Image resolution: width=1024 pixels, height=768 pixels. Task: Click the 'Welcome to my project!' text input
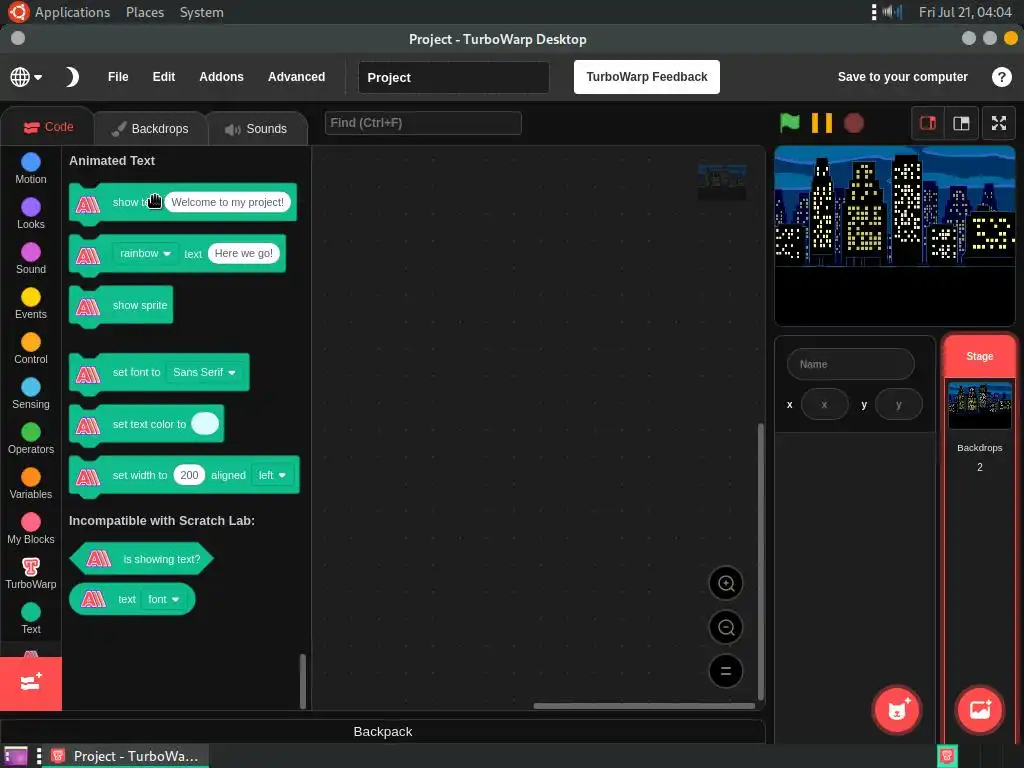pyautogui.click(x=227, y=202)
